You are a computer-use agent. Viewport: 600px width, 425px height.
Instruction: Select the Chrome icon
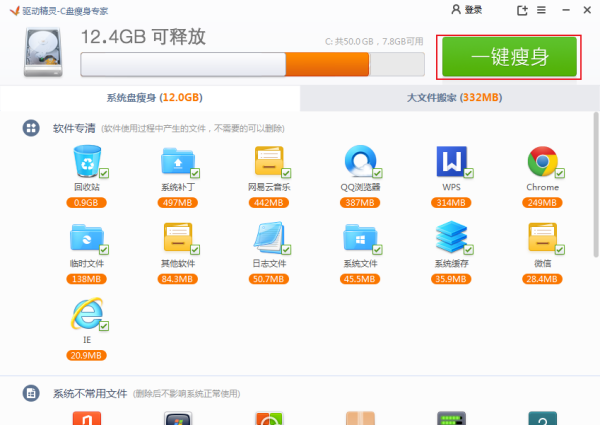(542, 161)
